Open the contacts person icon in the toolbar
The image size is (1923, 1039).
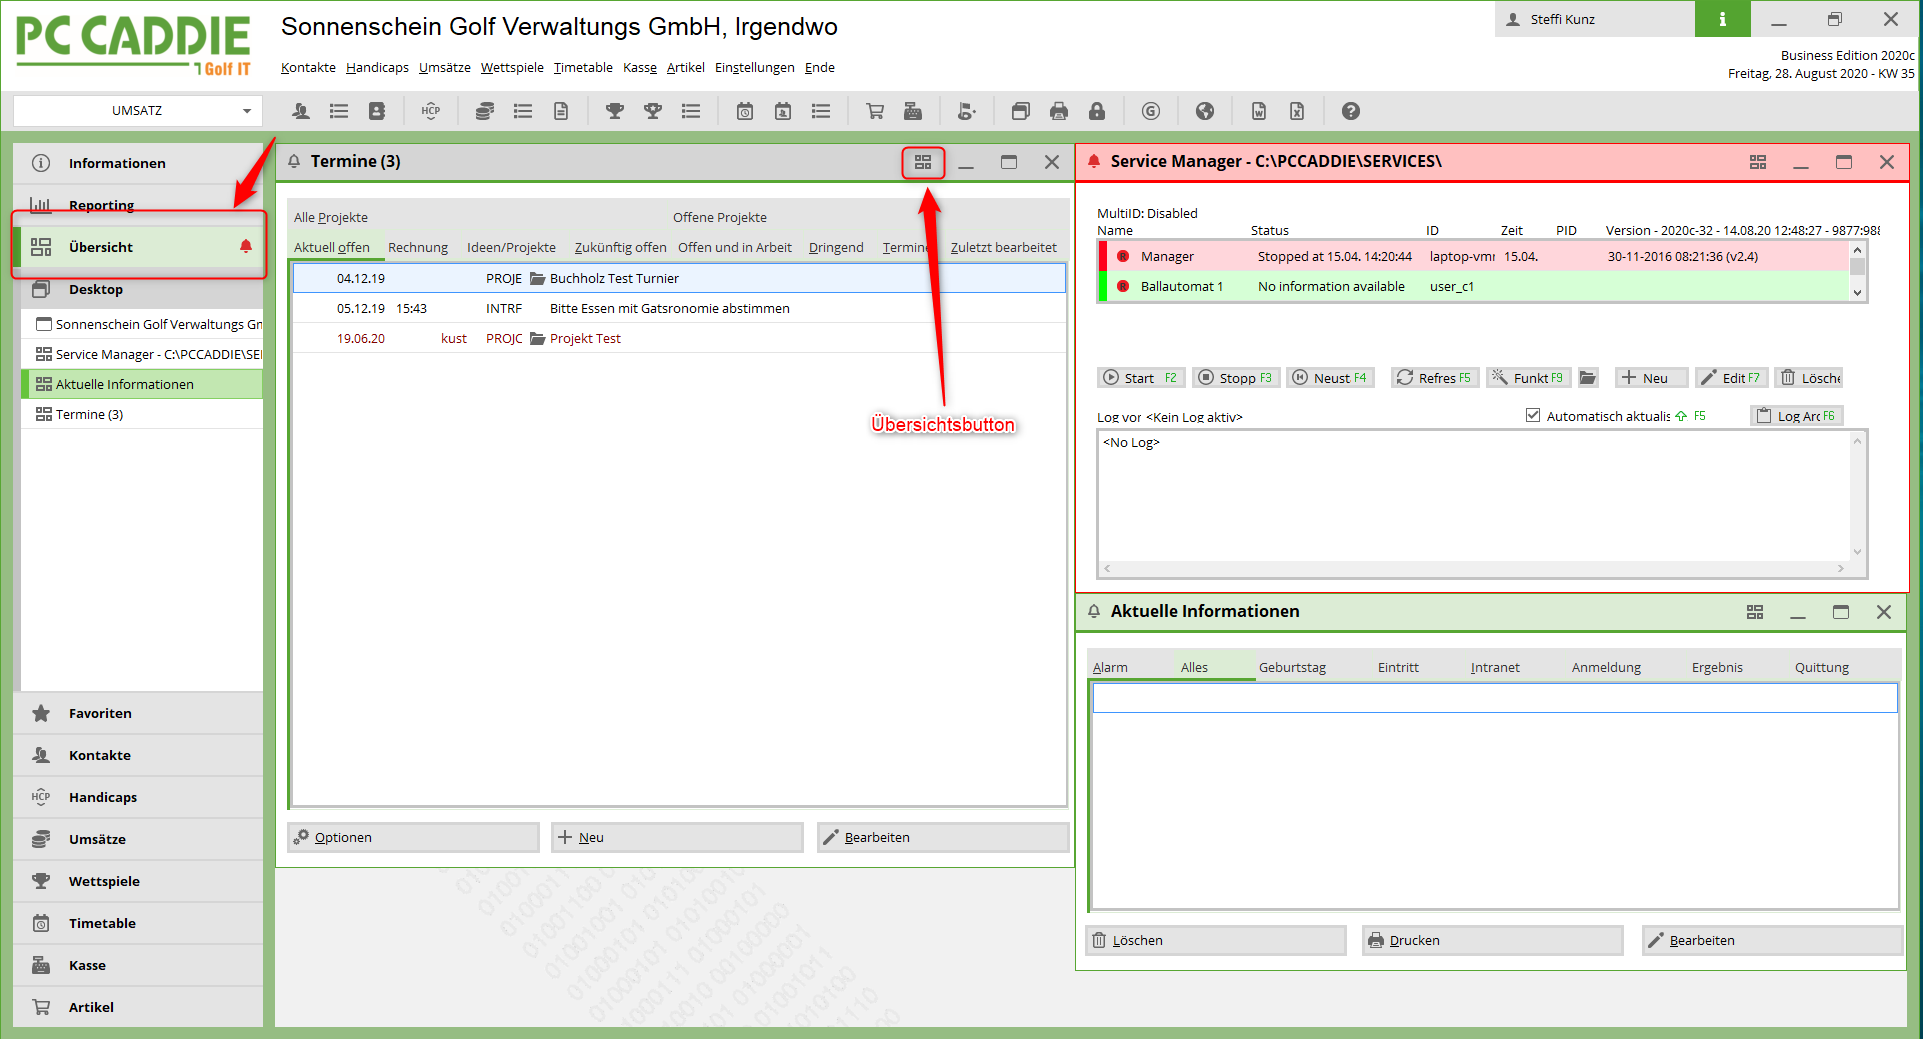point(300,111)
